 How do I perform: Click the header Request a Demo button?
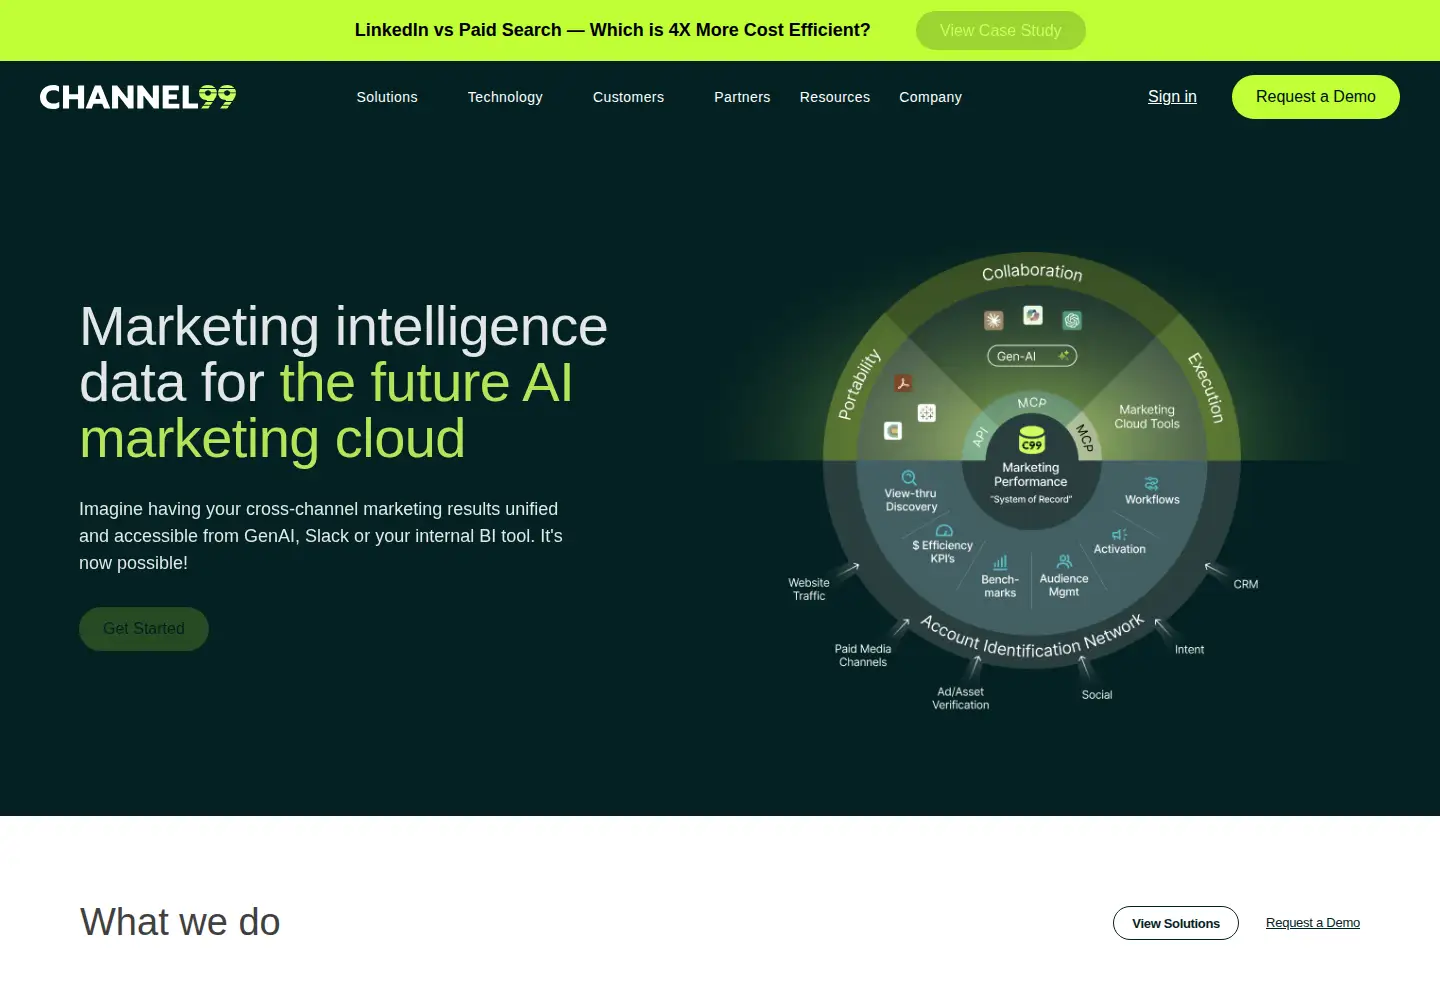1316,97
